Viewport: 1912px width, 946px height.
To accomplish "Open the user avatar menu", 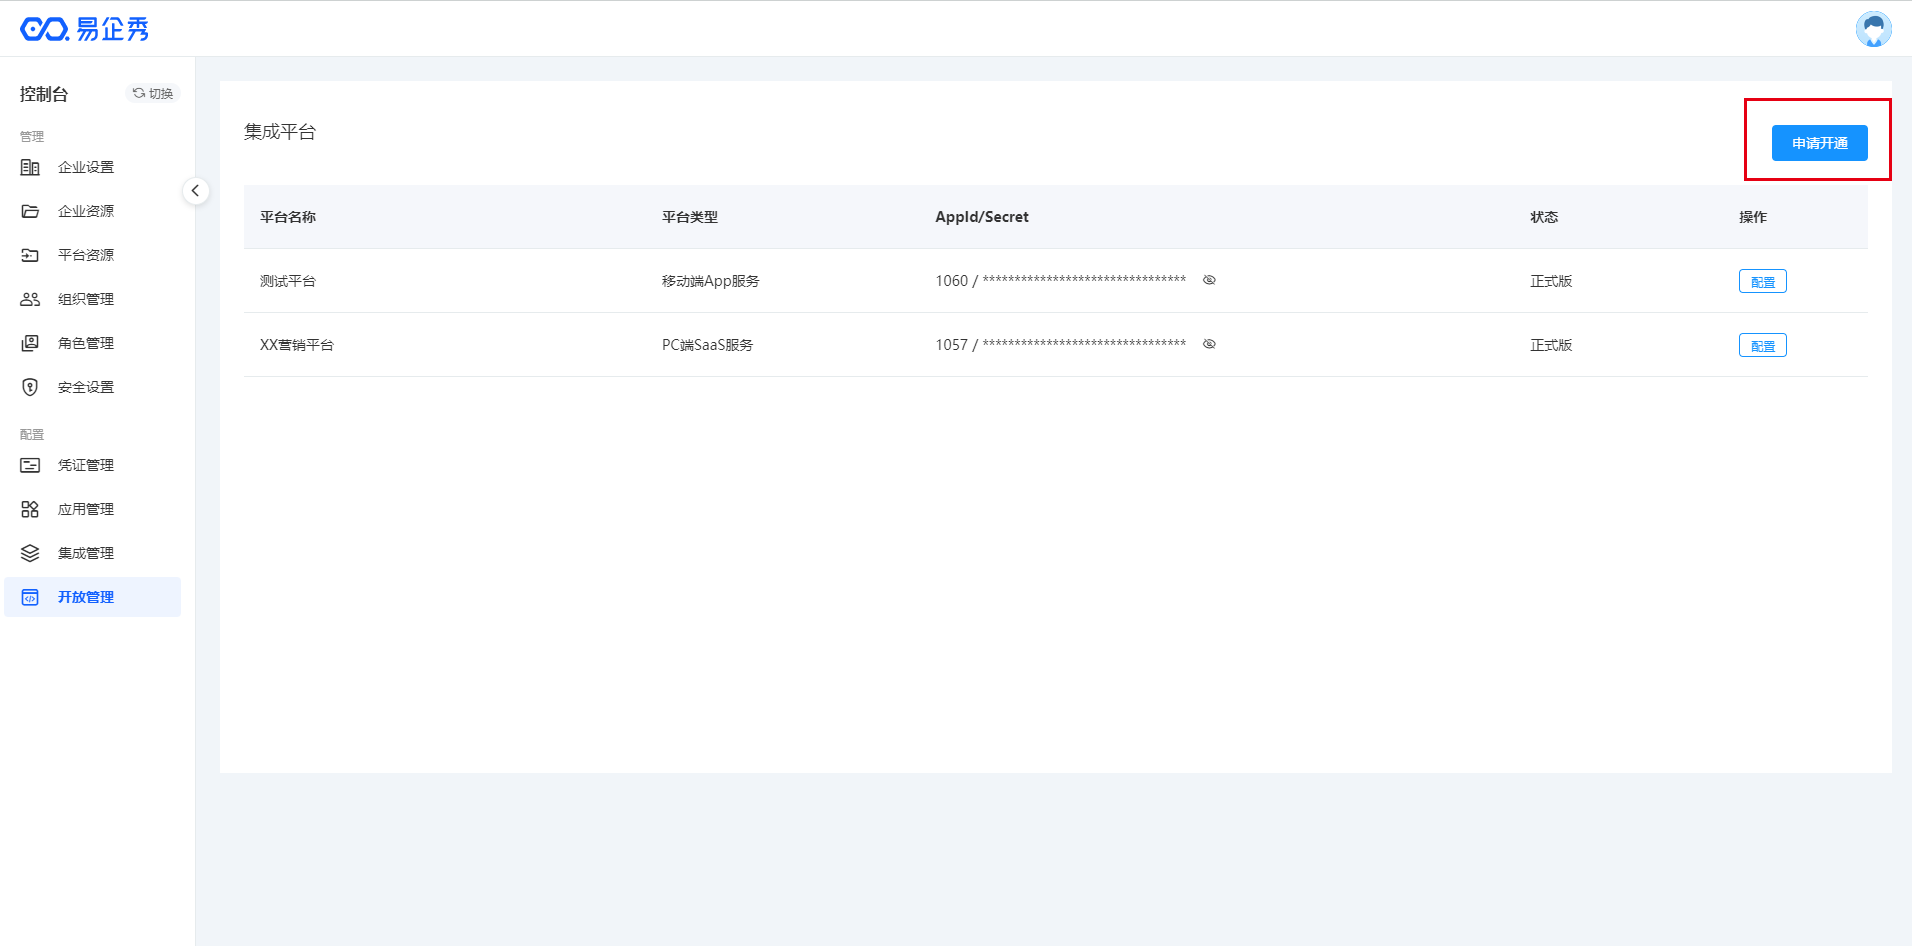I will point(1873,29).
